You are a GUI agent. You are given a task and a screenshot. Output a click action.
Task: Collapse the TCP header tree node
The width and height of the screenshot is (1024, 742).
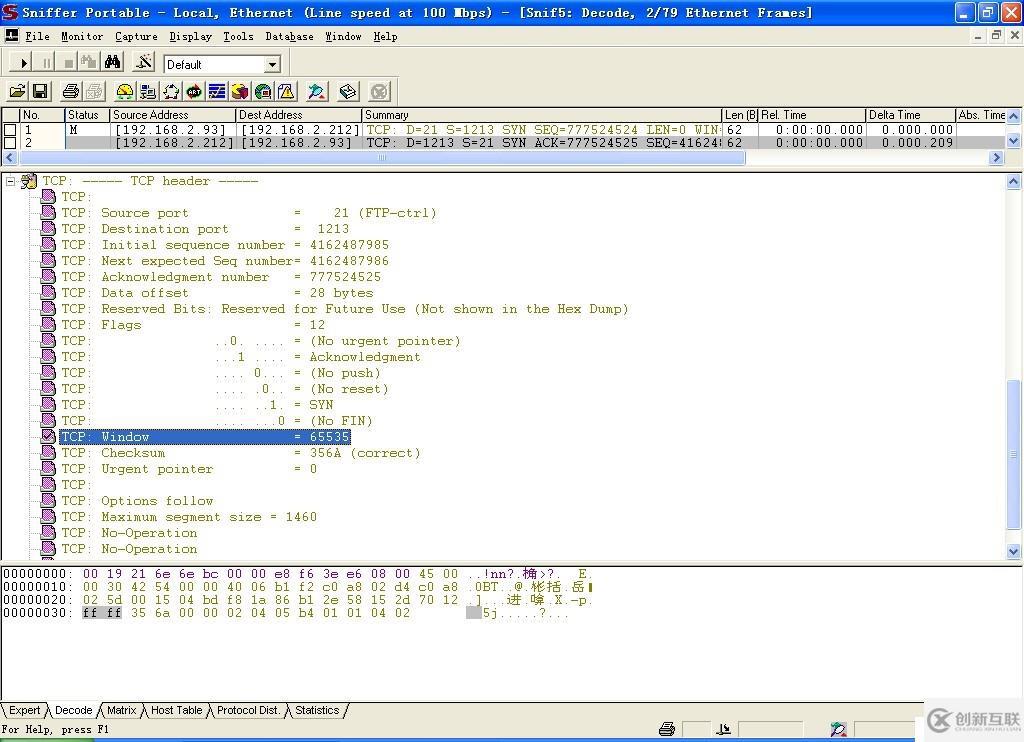(10, 181)
